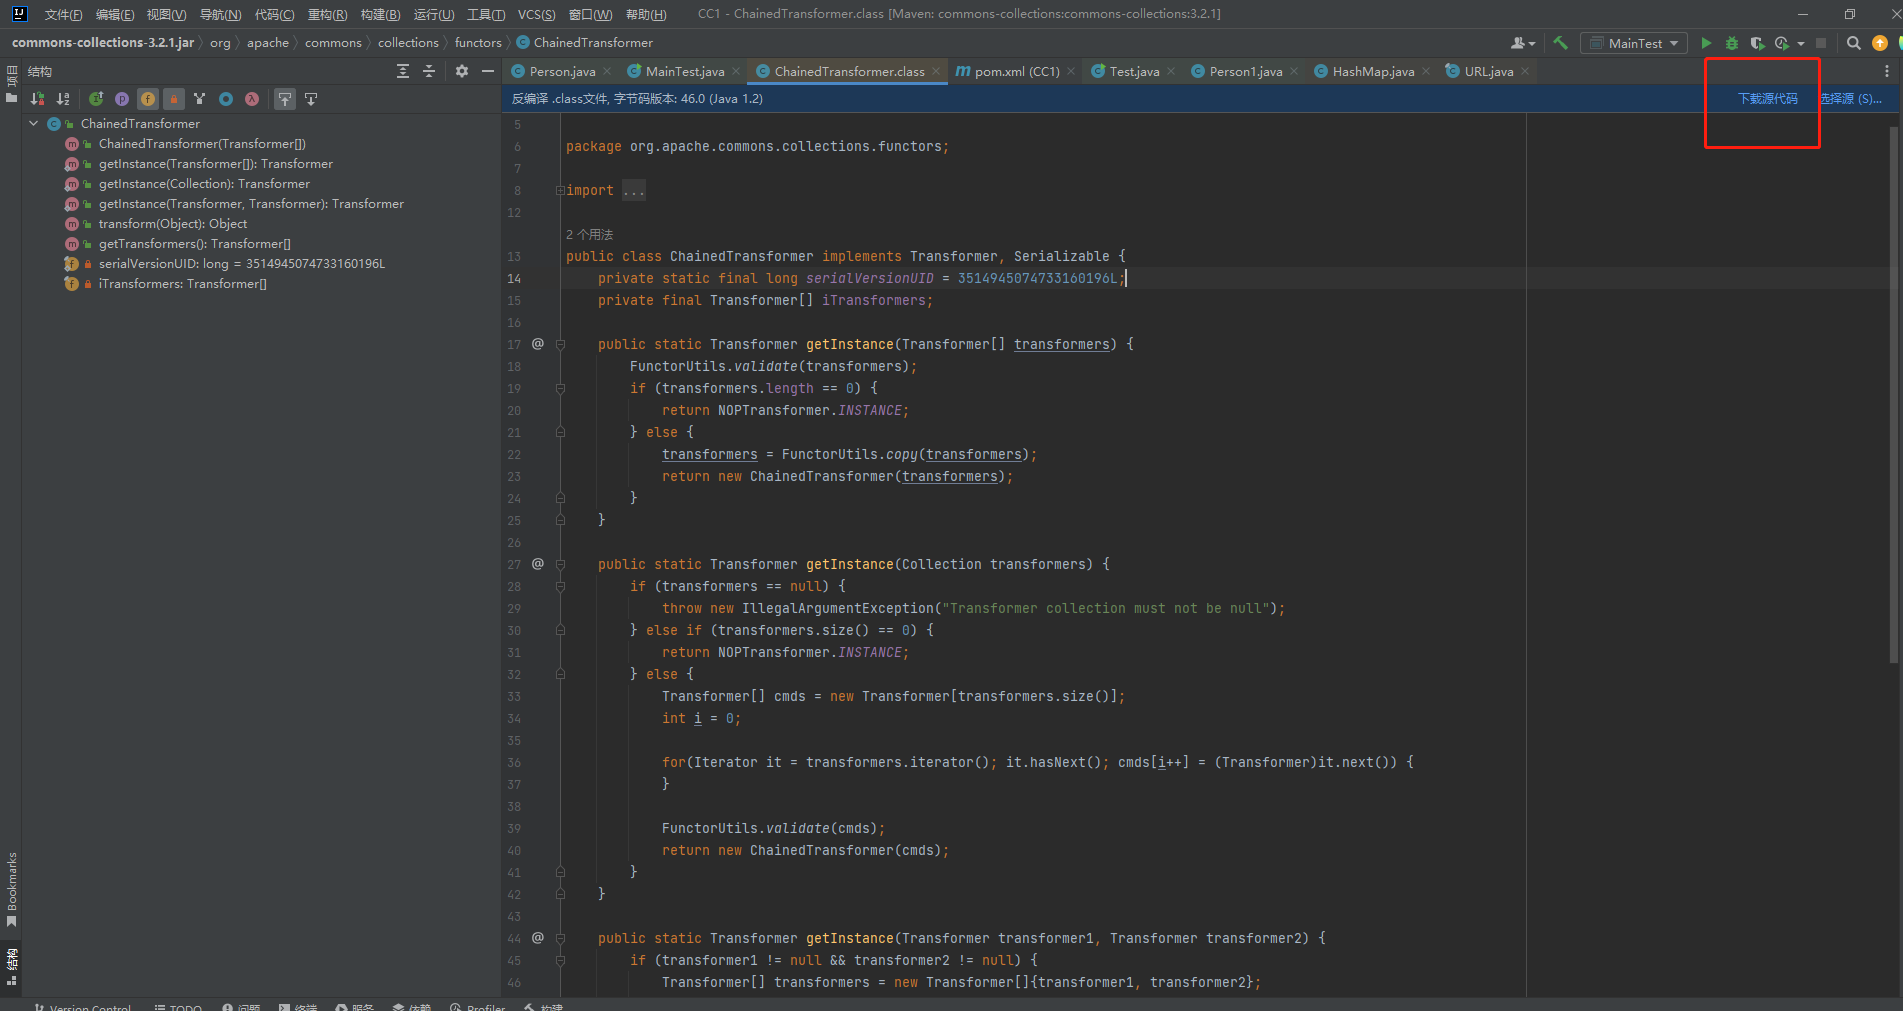
Task: Select iTransformers: Transformer[] in structure
Action: point(182,284)
